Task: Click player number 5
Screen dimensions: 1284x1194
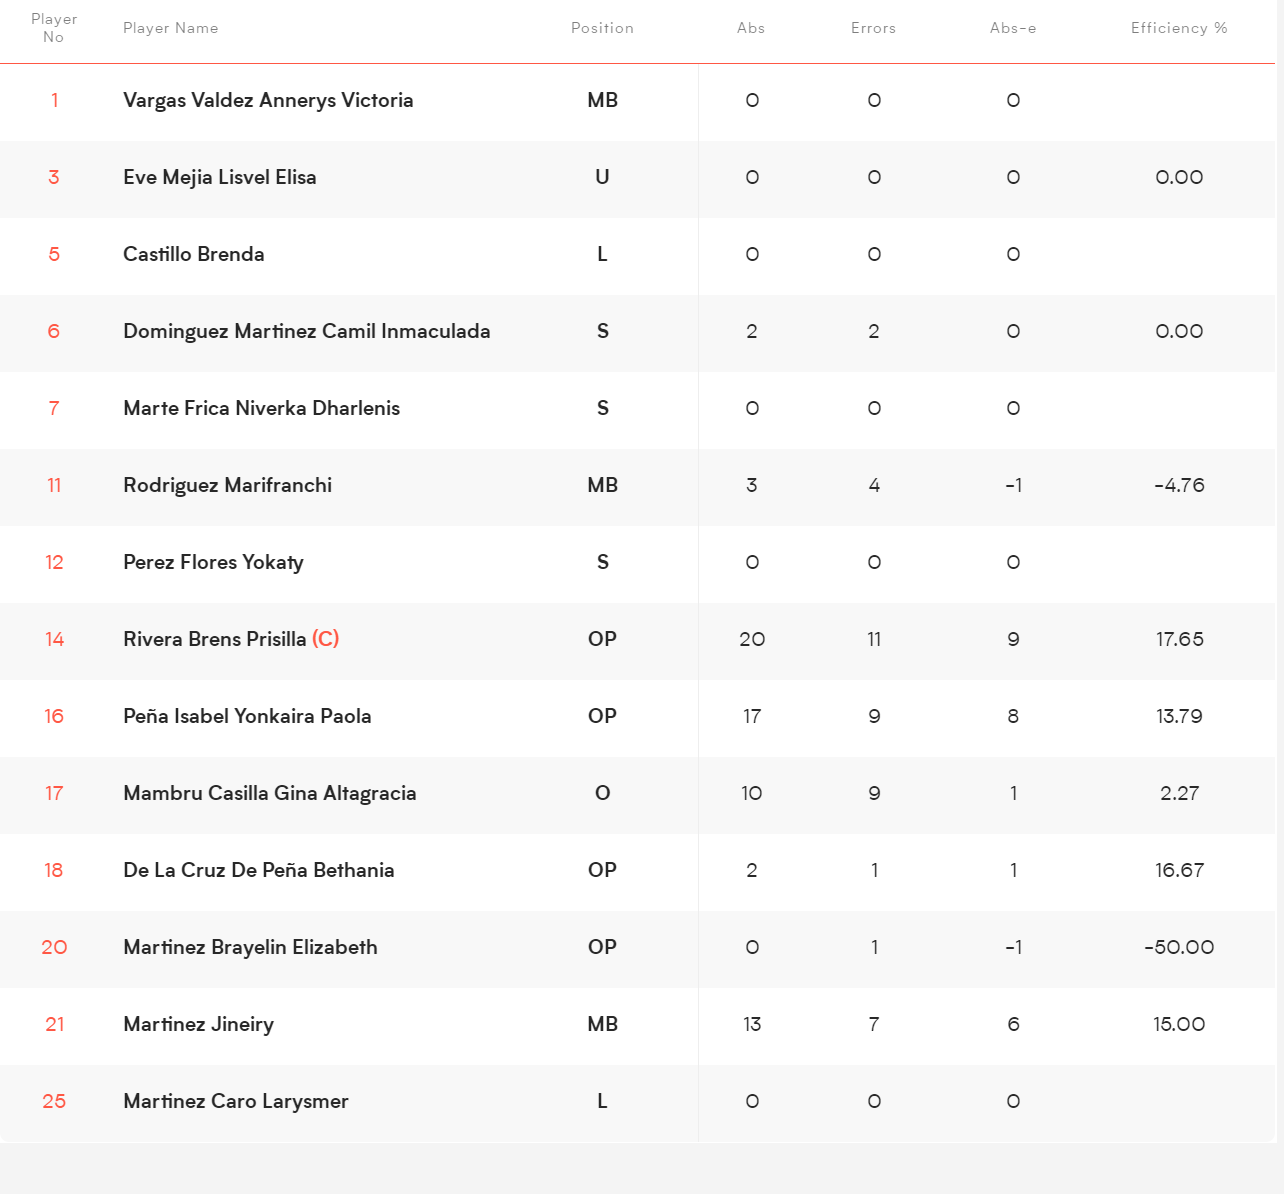Action: 54,254
